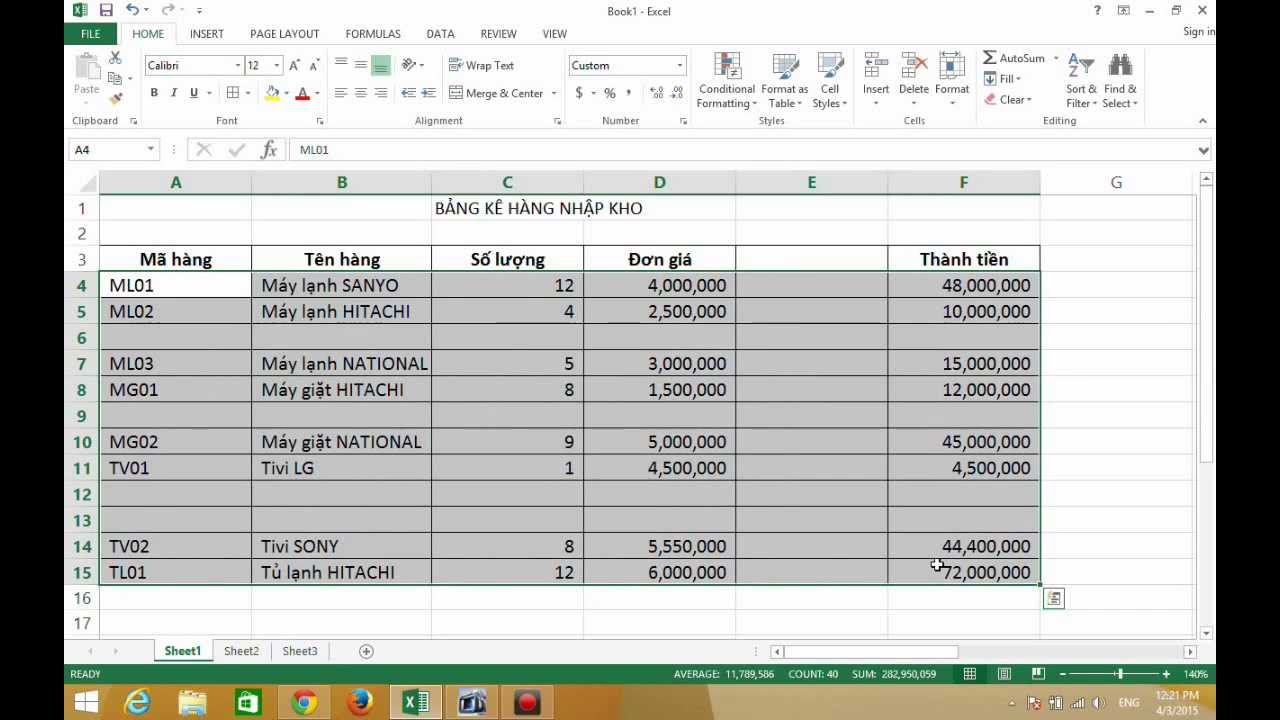Screen dimensions: 1280x720
Task: Switch to the REVIEW tab
Action: click(x=498, y=34)
